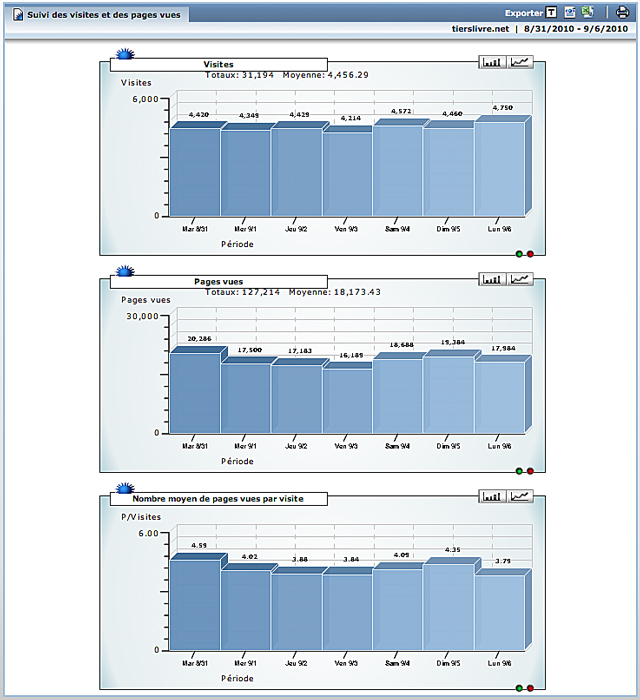Viewport: 640px width, 700px height.
Task: Show Pages vues chart as bar graph
Action: coord(492,279)
